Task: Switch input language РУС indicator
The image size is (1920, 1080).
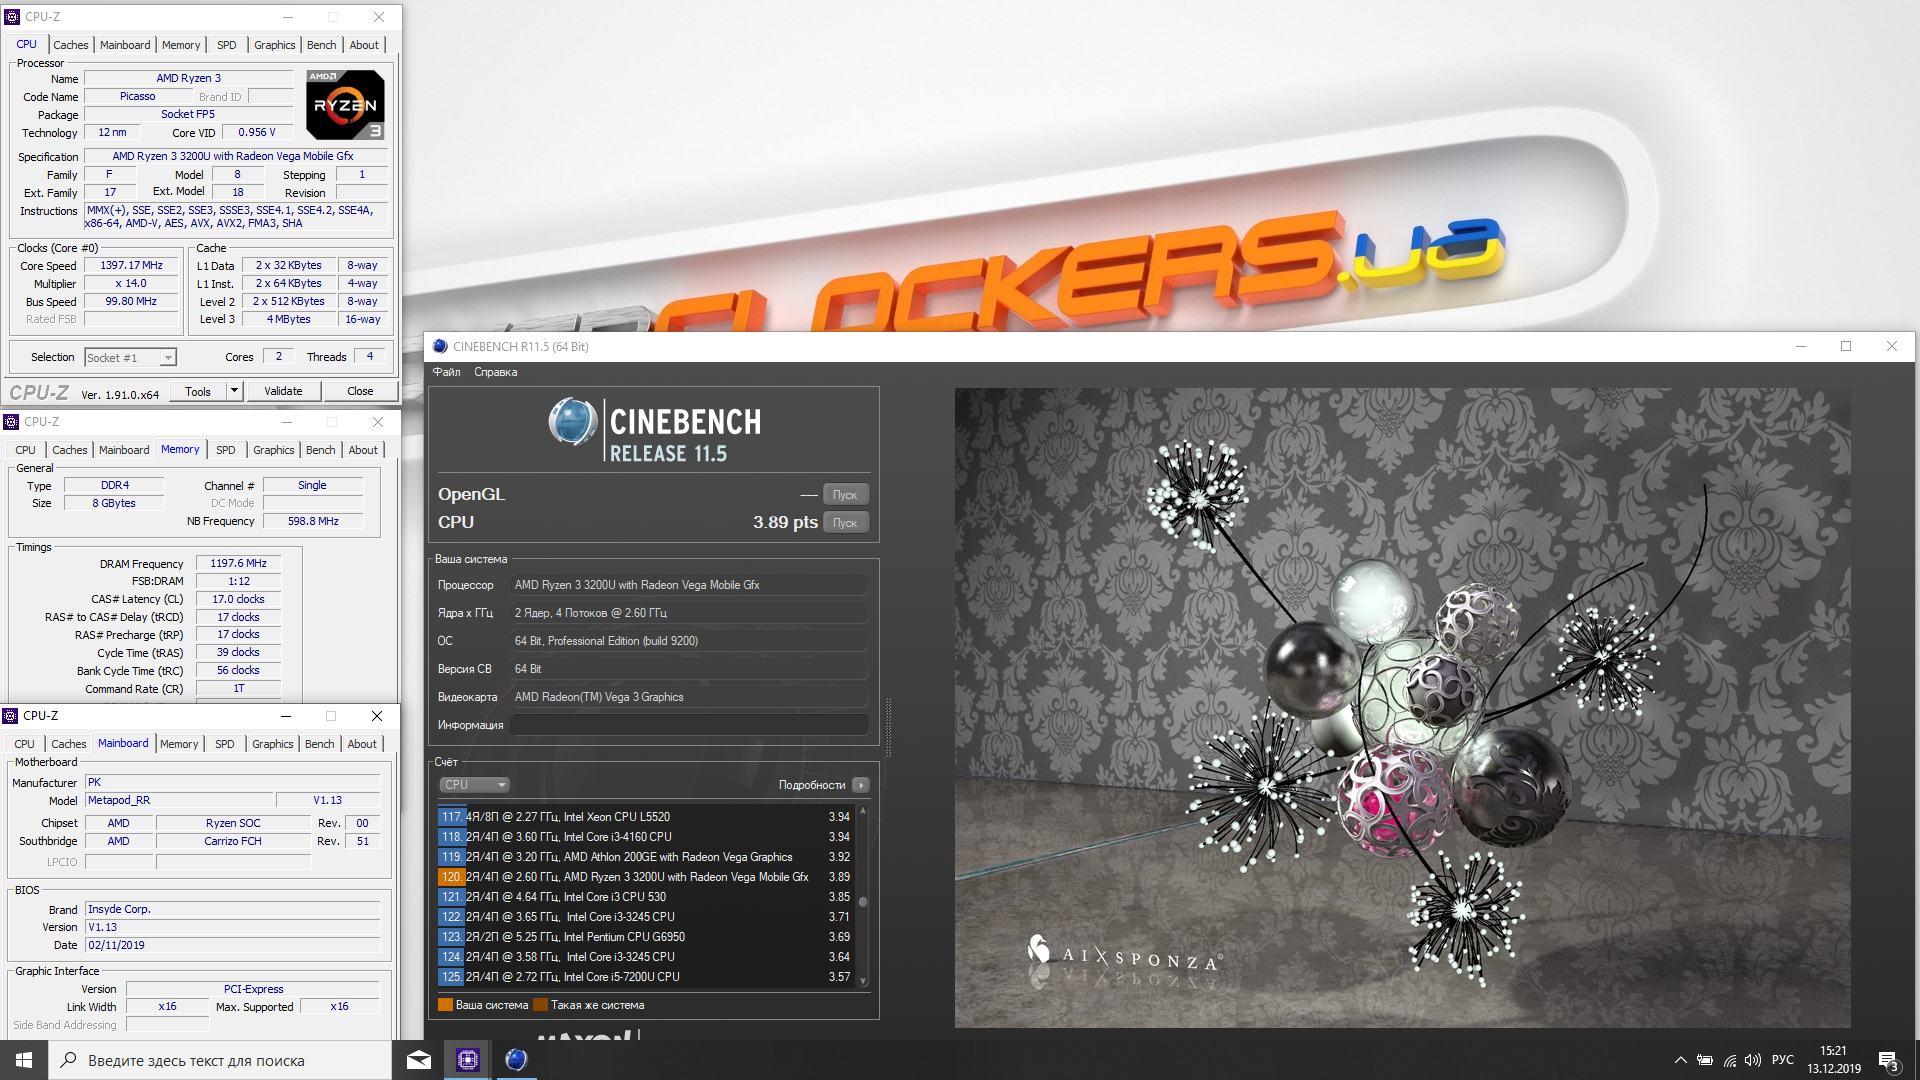Action: [1783, 1060]
